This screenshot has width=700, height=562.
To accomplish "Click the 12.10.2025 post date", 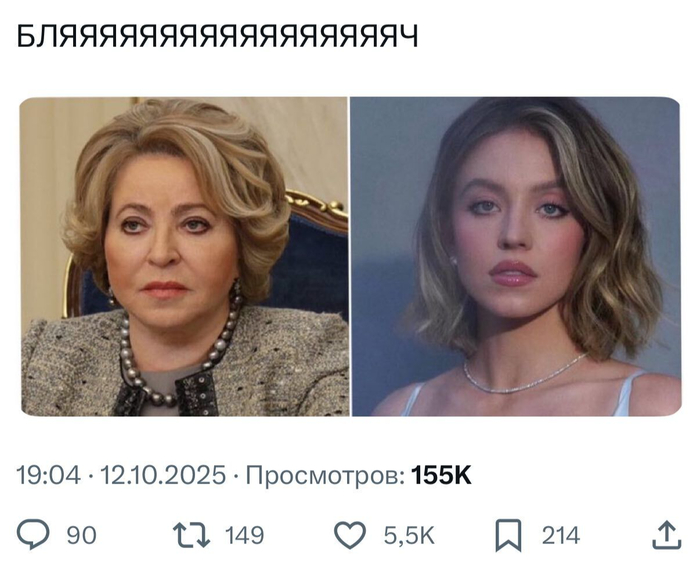I will (x=163, y=475).
